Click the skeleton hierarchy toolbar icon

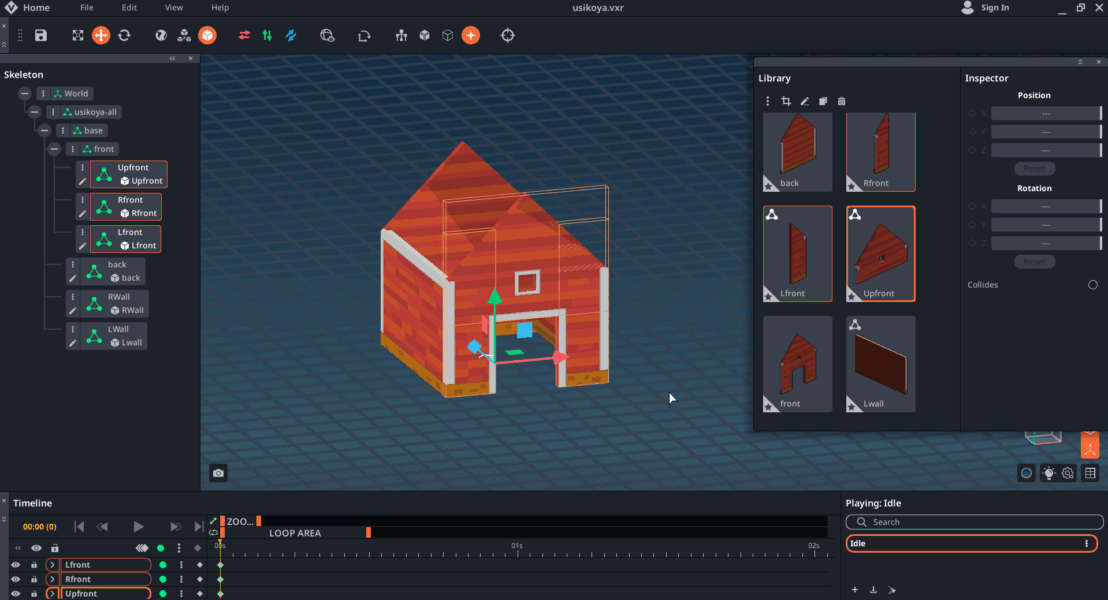tap(401, 35)
